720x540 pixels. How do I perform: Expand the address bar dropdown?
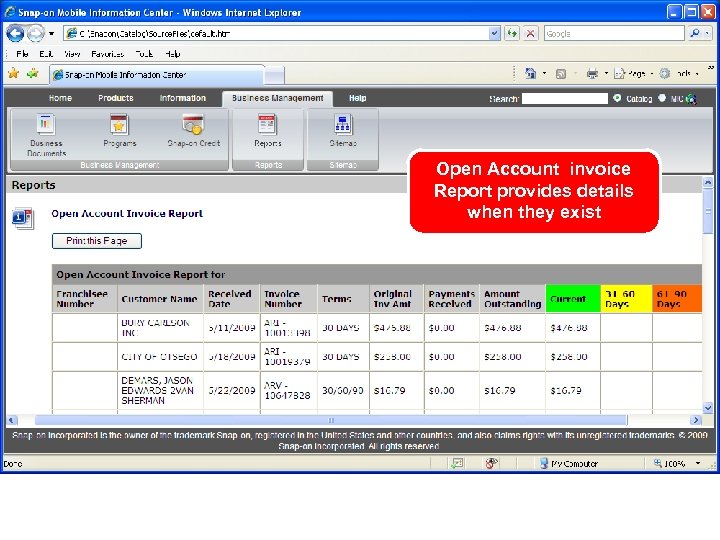point(494,33)
